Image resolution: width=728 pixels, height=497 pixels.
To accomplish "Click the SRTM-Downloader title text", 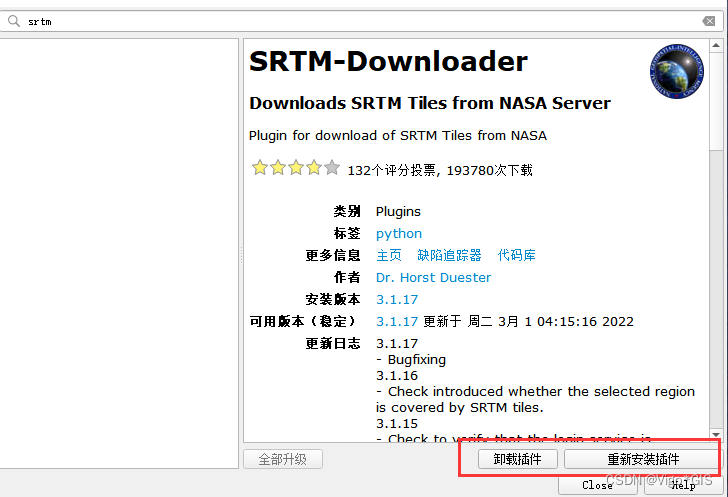I will click(389, 61).
